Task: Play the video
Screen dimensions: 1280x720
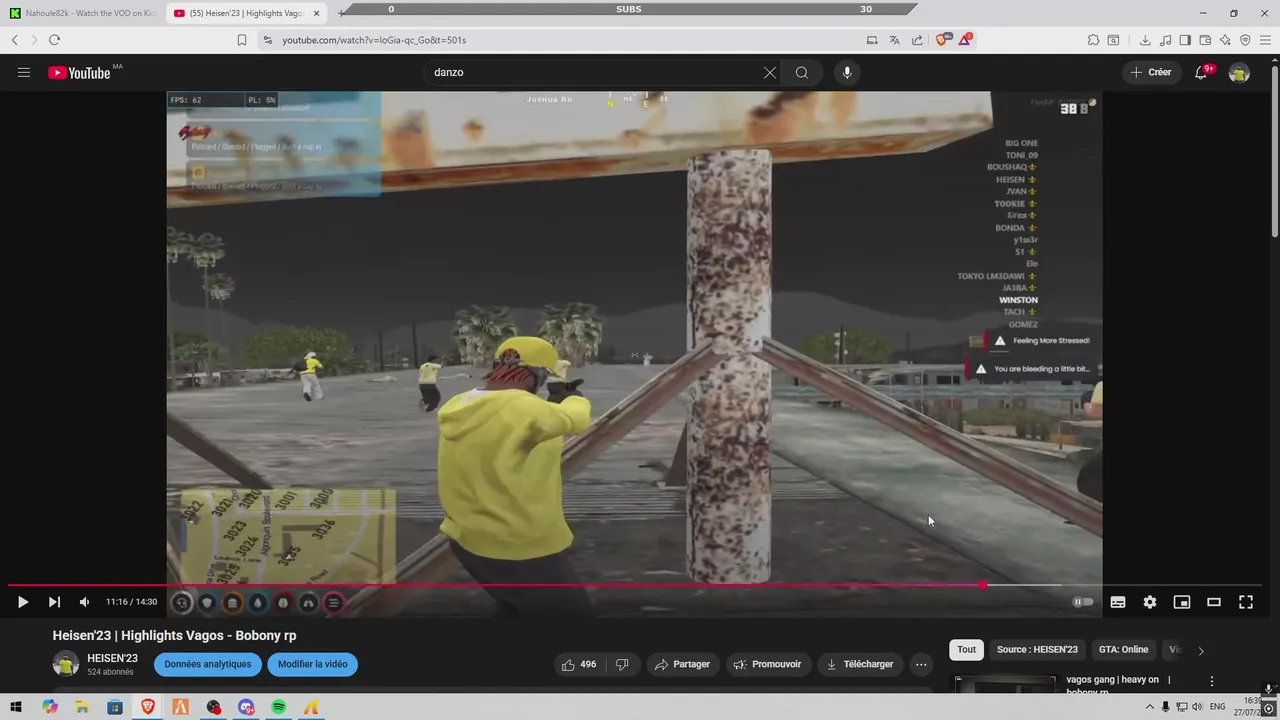Action: 23,602
